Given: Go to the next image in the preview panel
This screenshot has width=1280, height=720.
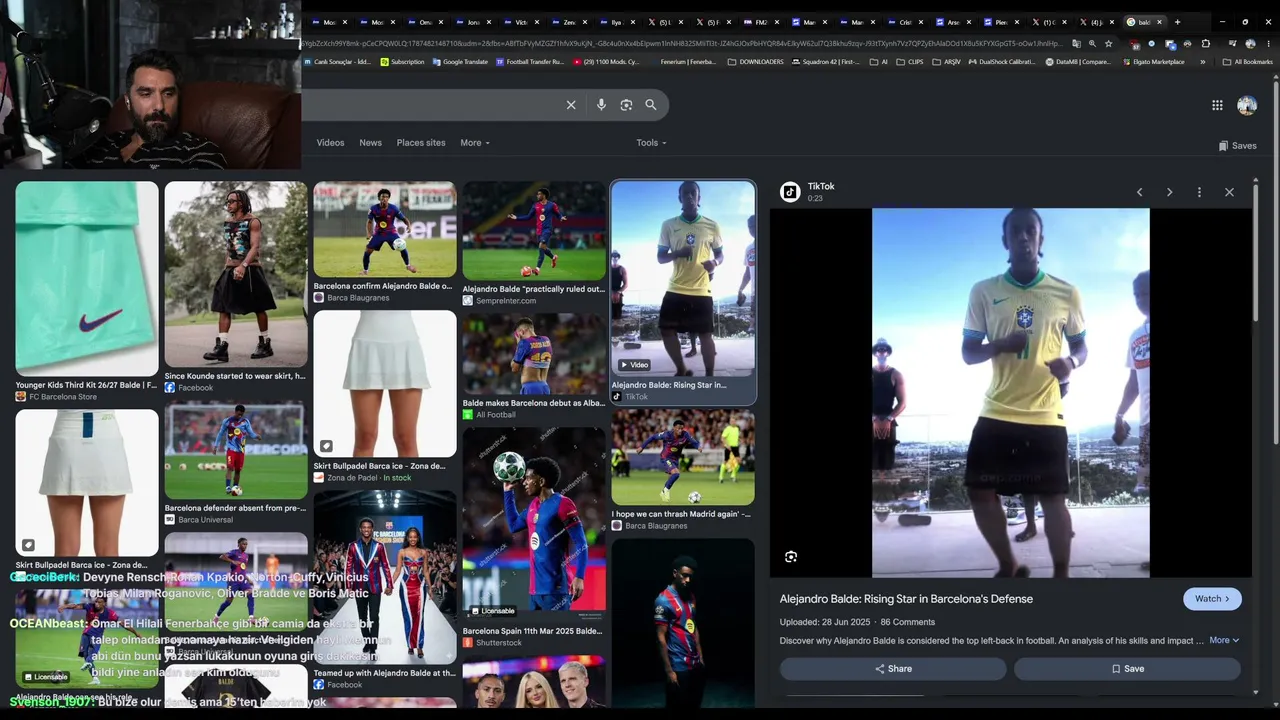Looking at the screenshot, I should coord(1169,192).
